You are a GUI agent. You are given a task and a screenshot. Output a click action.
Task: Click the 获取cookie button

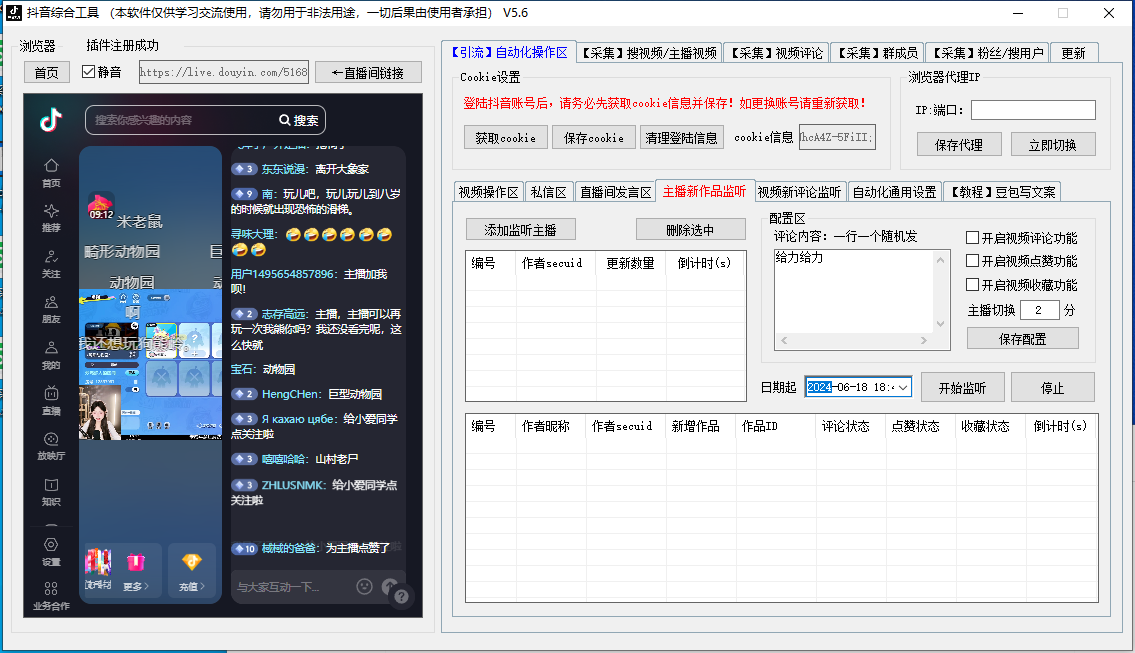point(505,138)
